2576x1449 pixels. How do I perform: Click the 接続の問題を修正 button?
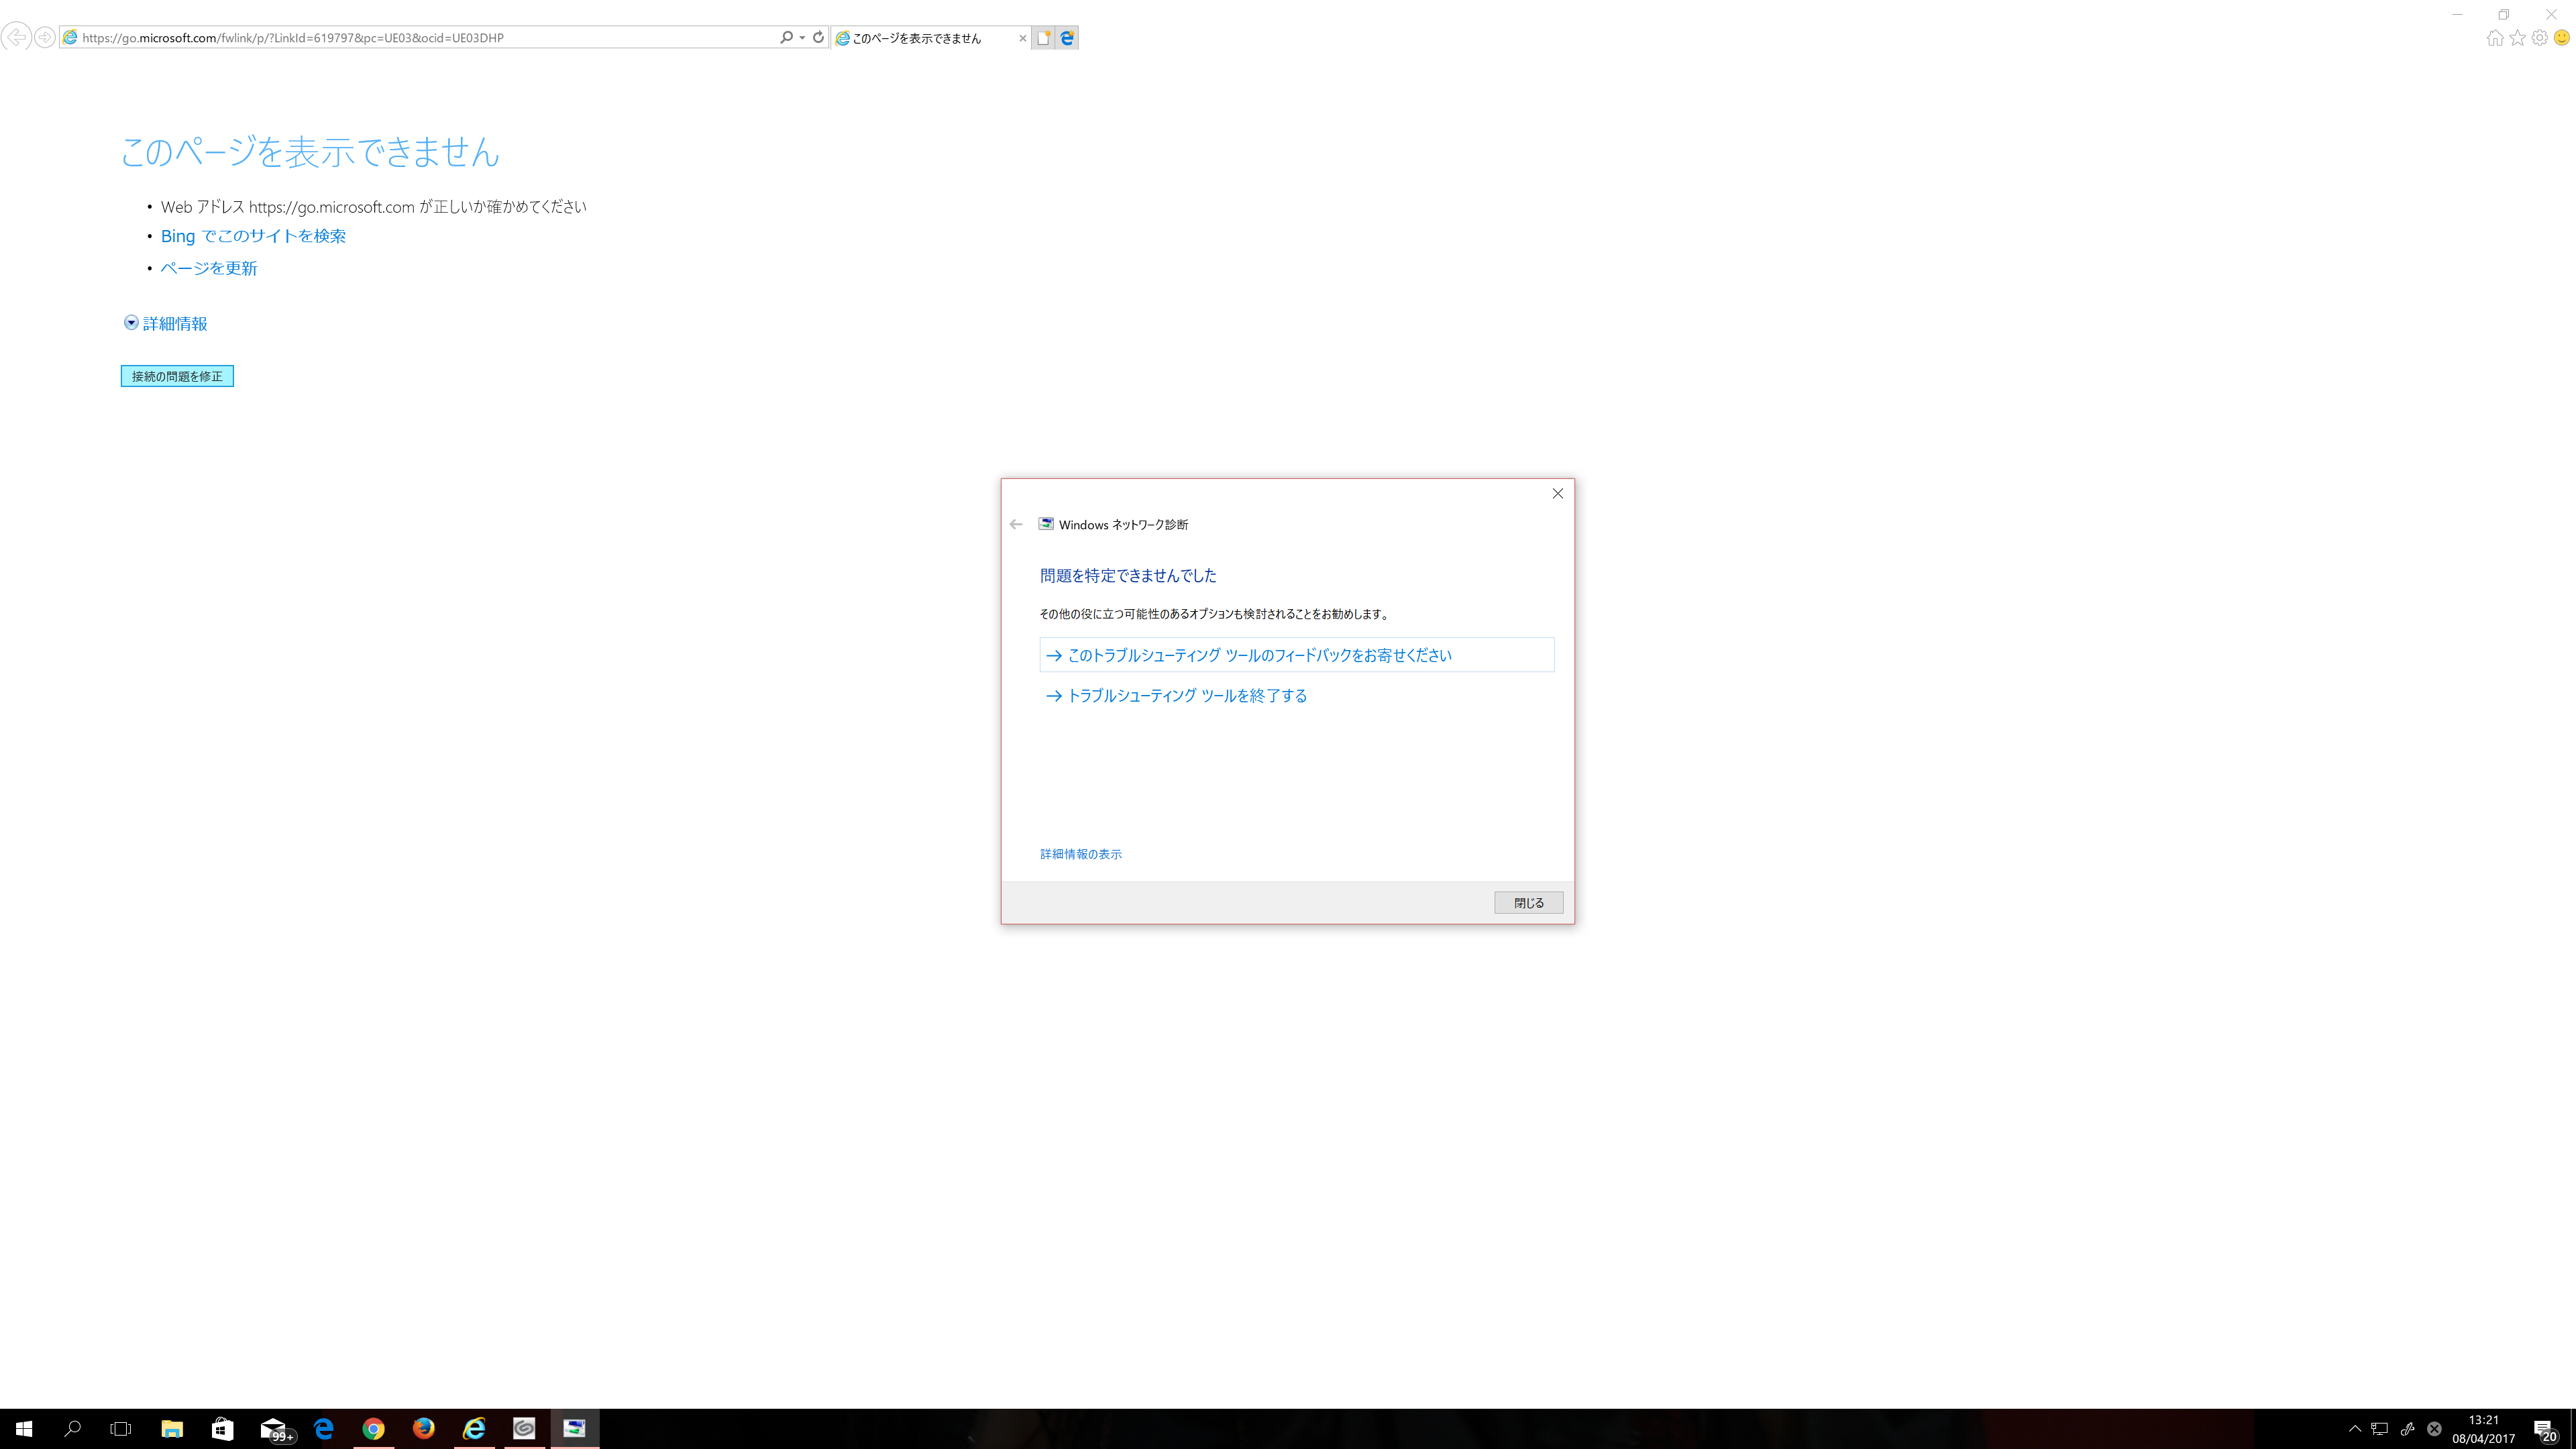coord(177,376)
